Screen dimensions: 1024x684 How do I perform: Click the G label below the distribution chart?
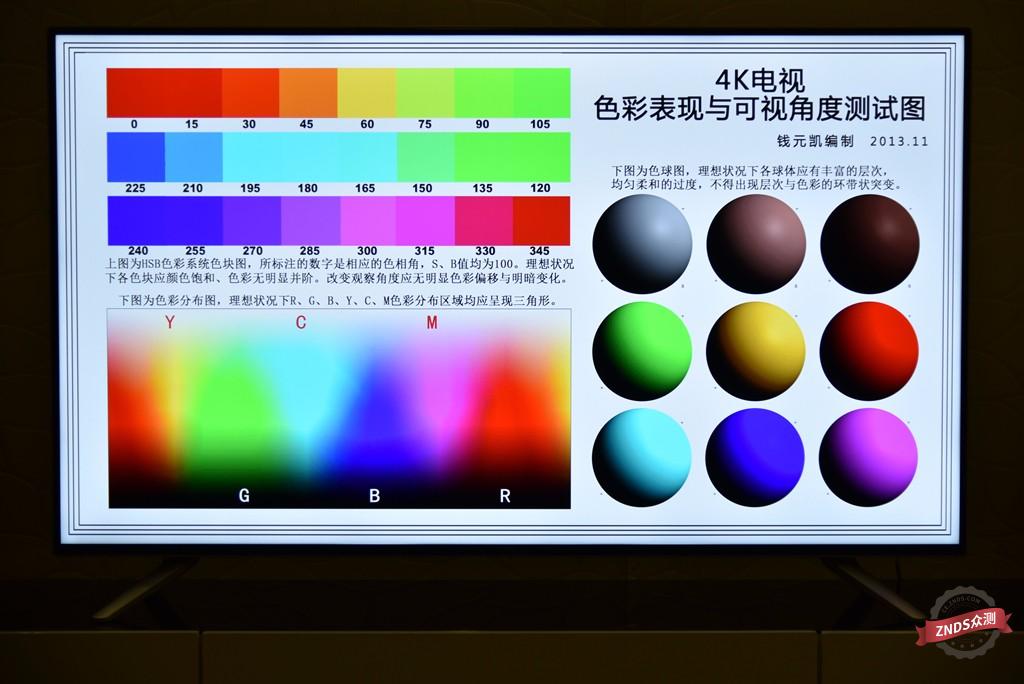tap(243, 494)
